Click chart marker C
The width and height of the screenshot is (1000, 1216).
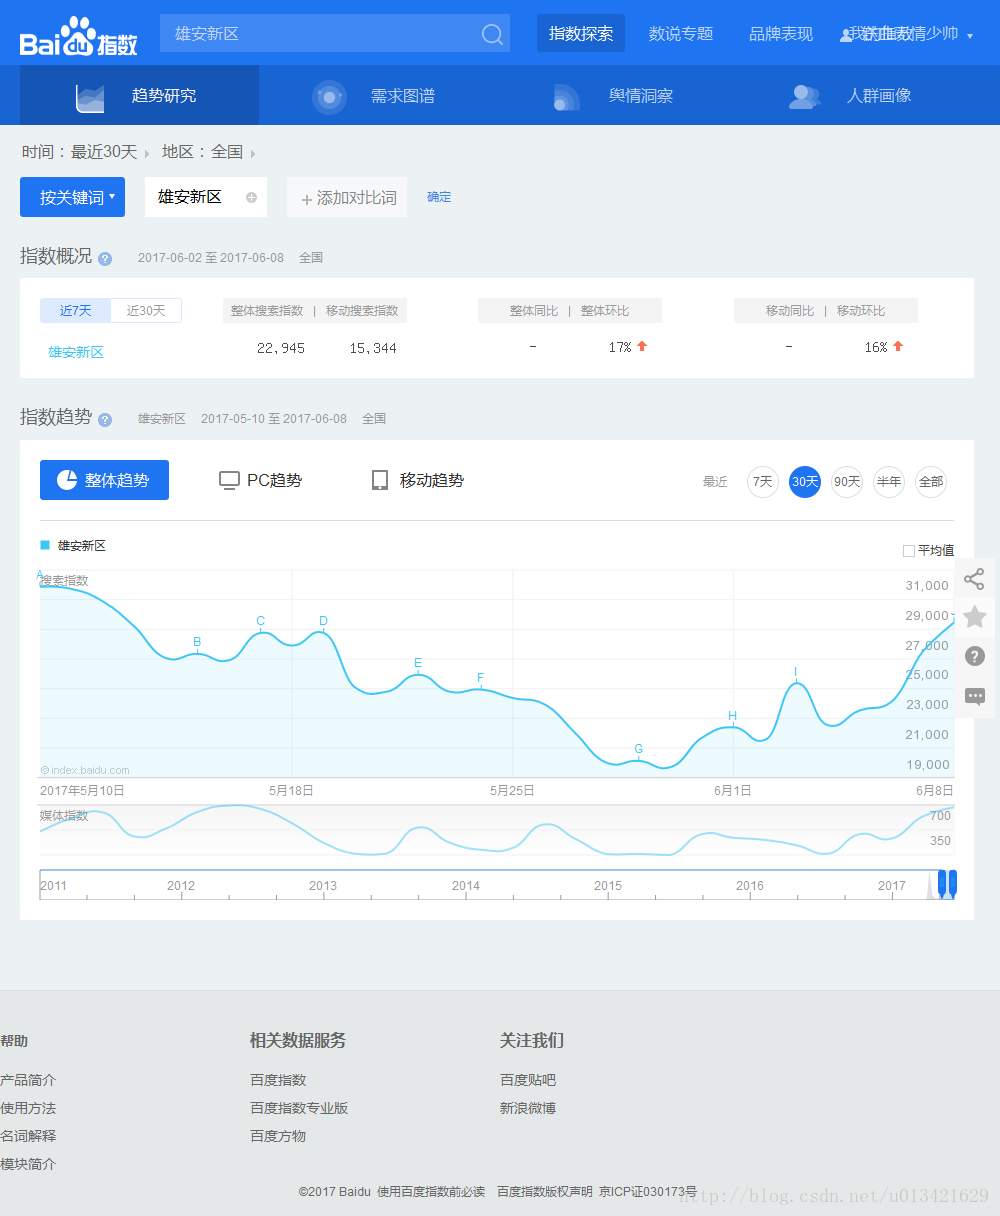tap(261, 621)
